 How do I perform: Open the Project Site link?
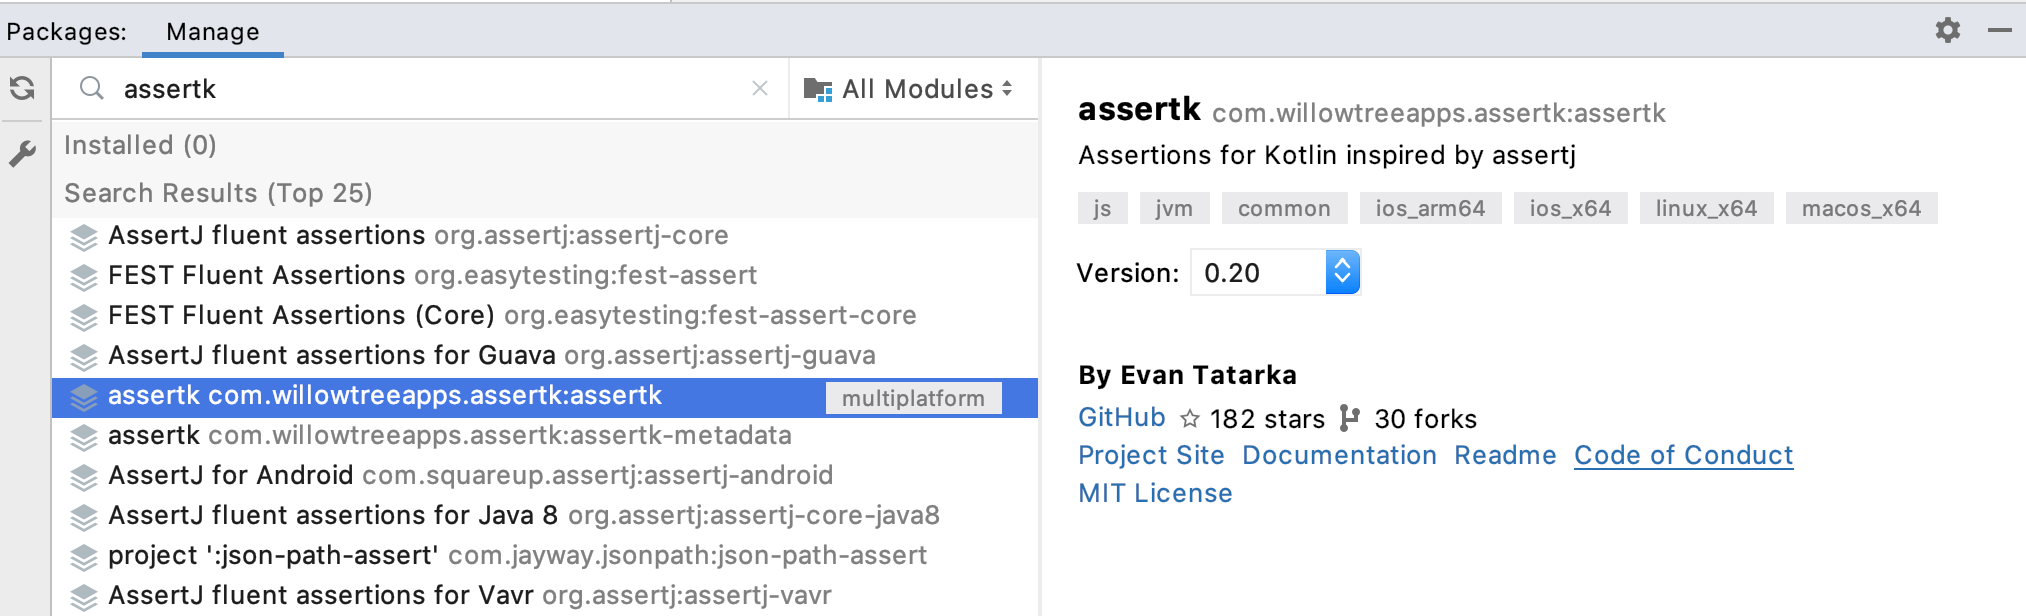coord(1151,456)
